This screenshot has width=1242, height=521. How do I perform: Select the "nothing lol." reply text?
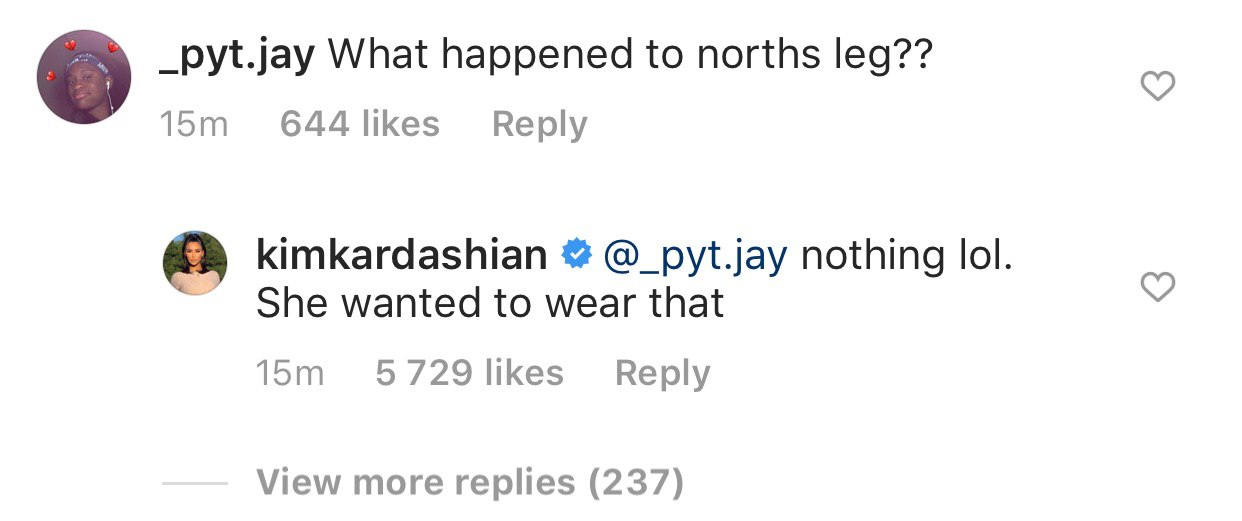click(x=907, y=256)
